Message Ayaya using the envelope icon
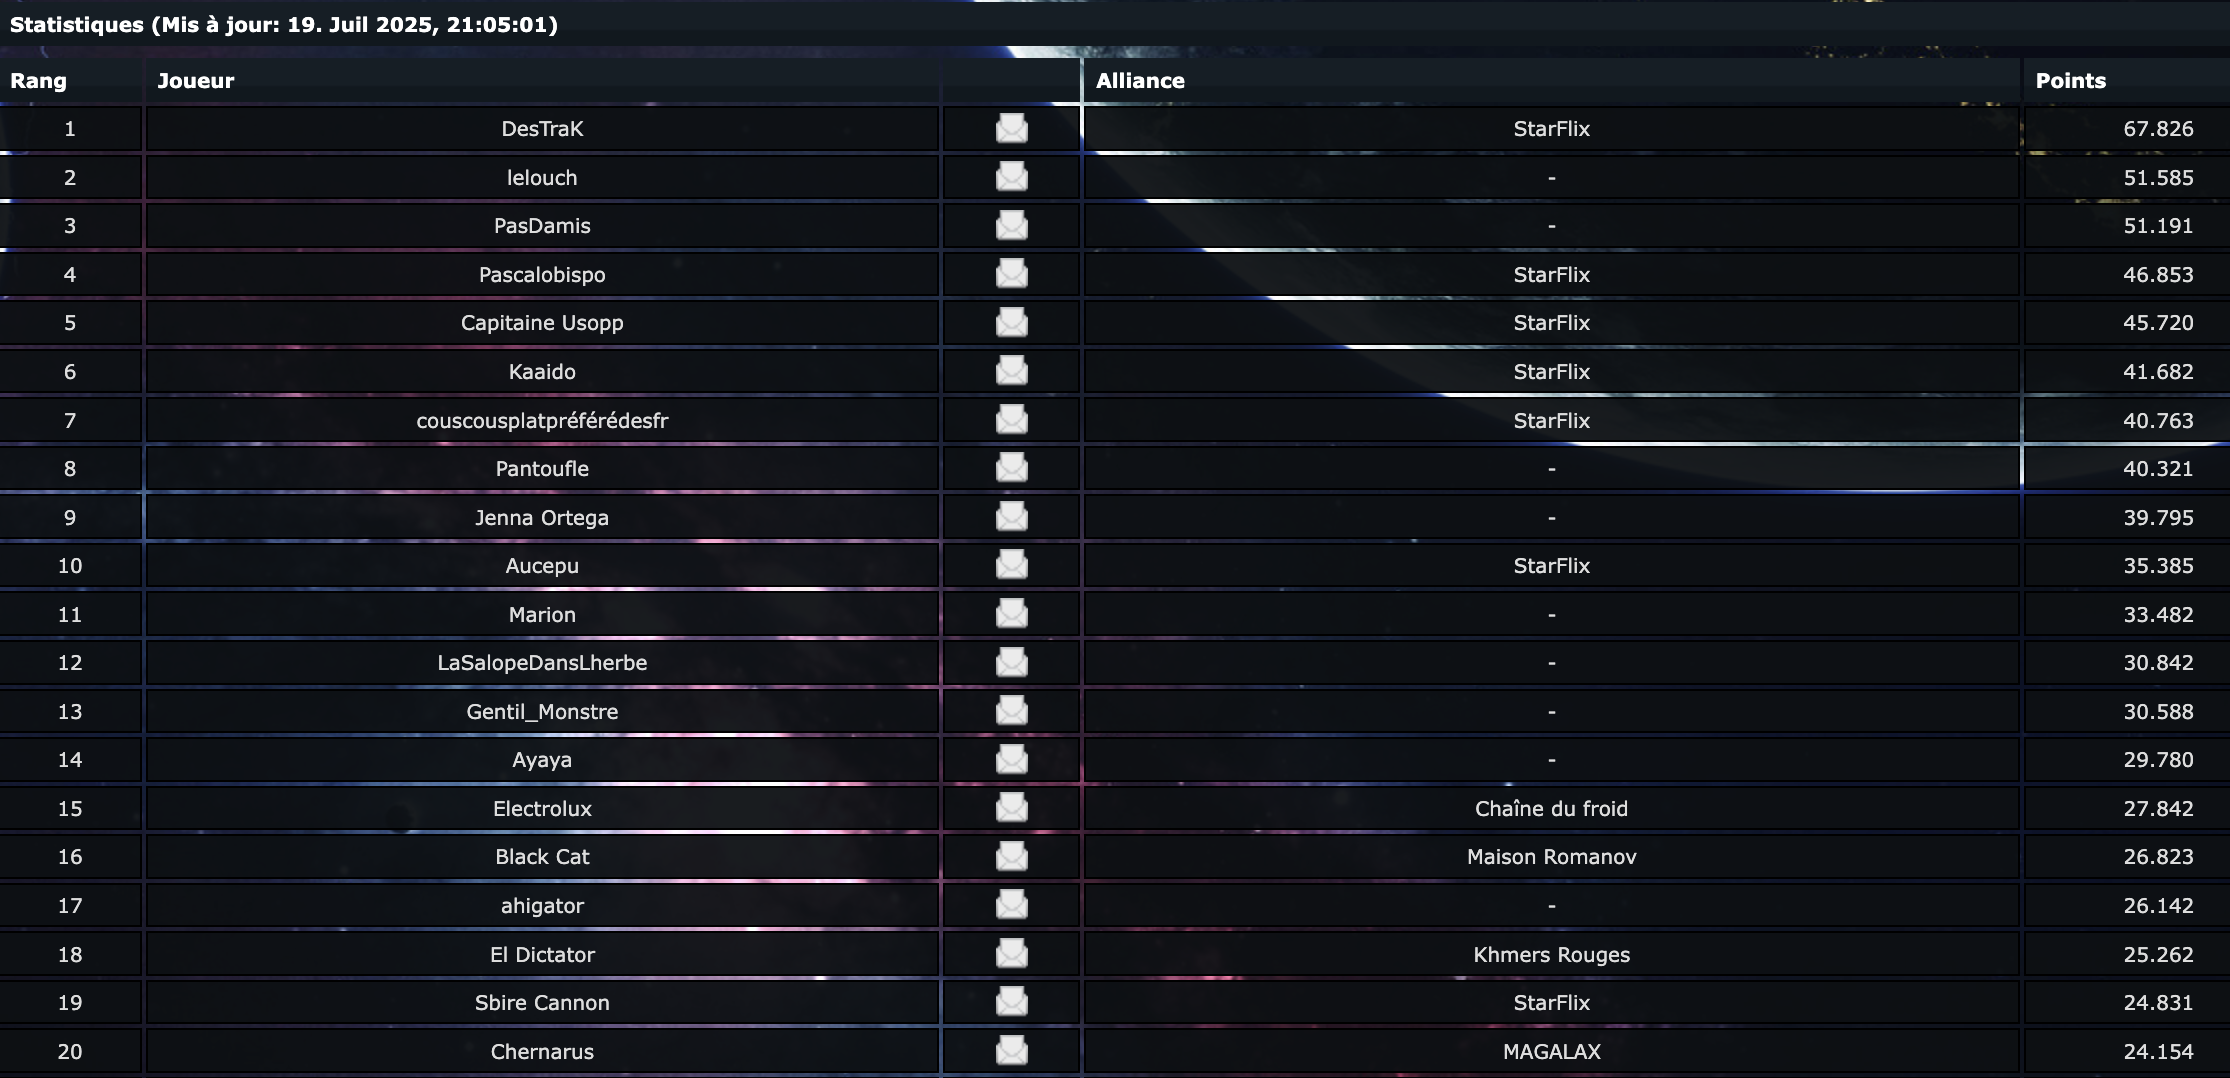The image size is (2230, 1078). 1011,759
